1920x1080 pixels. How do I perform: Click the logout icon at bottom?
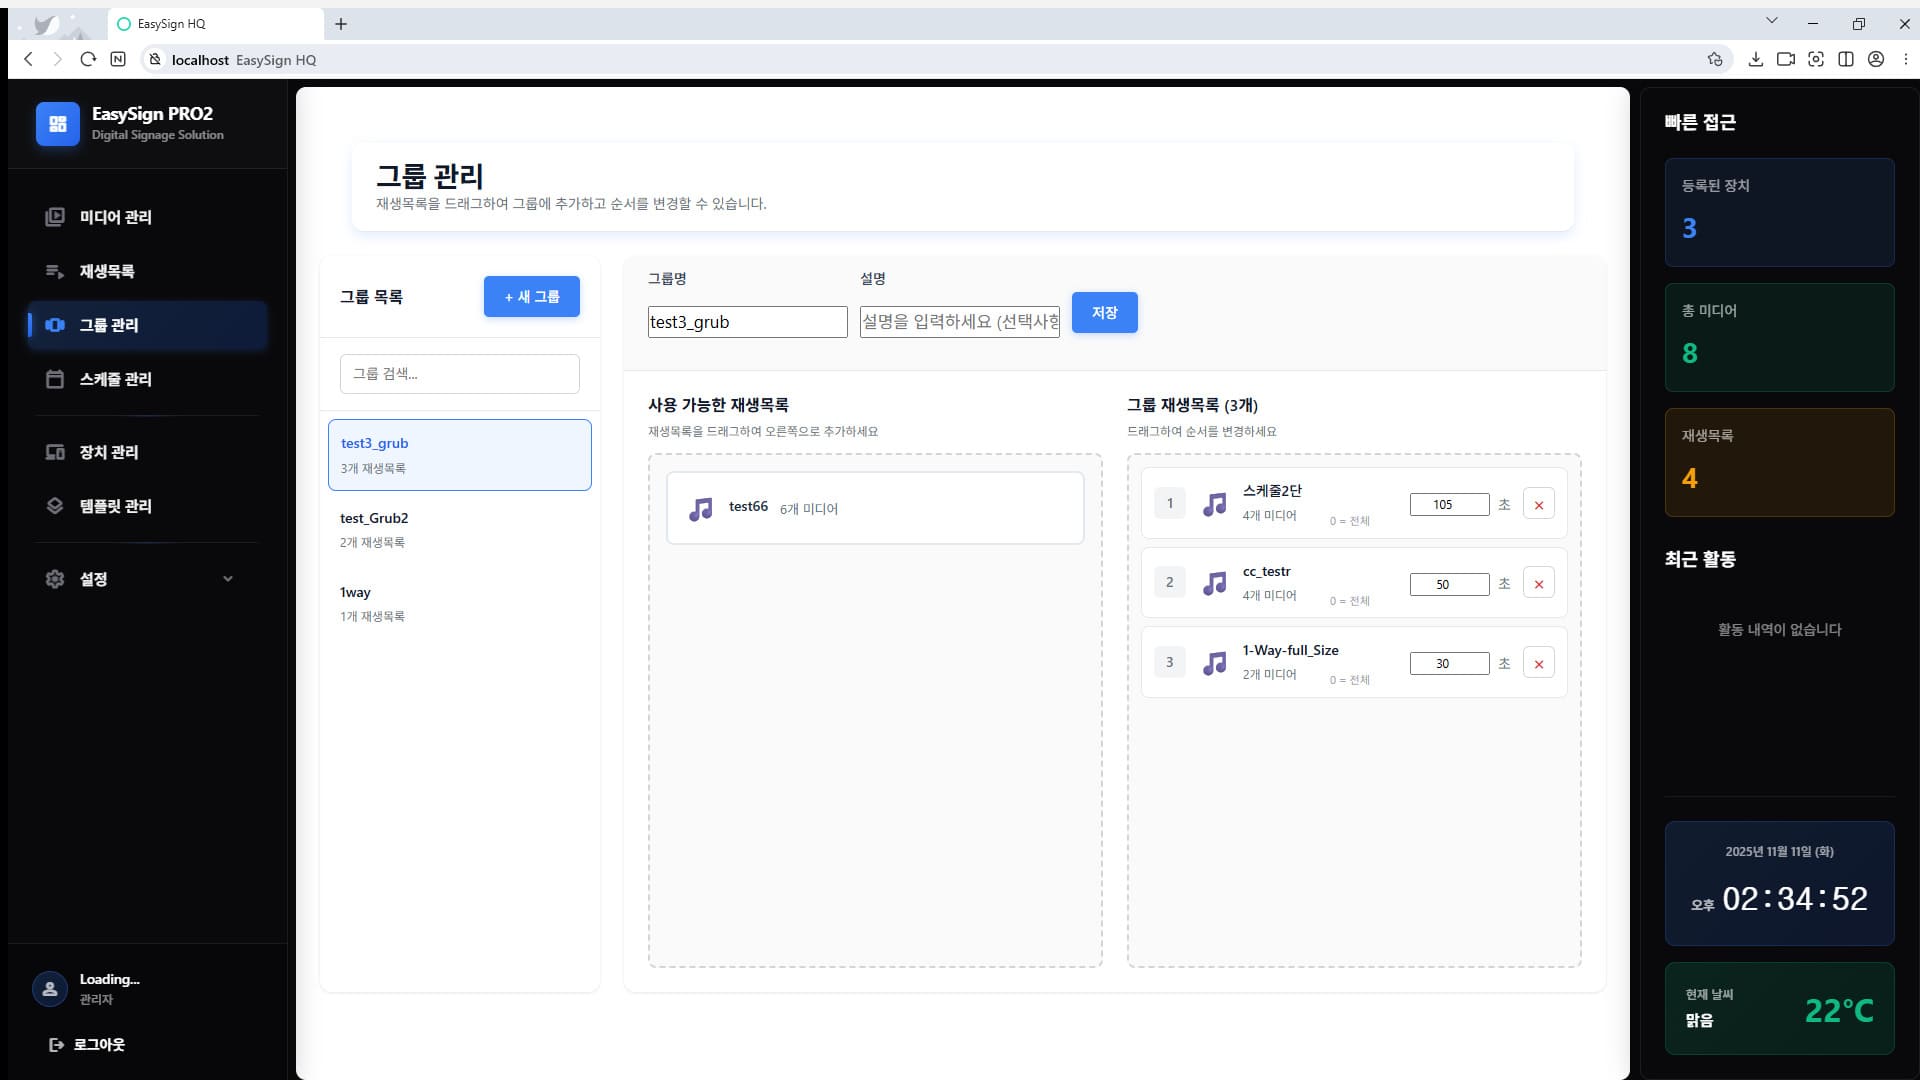(56, 1044)
